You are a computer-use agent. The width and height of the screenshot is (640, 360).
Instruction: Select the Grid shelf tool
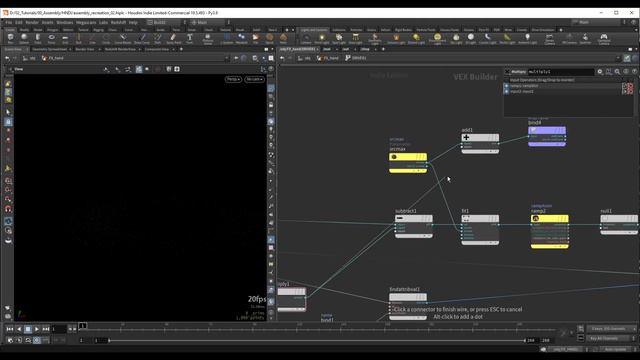(65, 39)
